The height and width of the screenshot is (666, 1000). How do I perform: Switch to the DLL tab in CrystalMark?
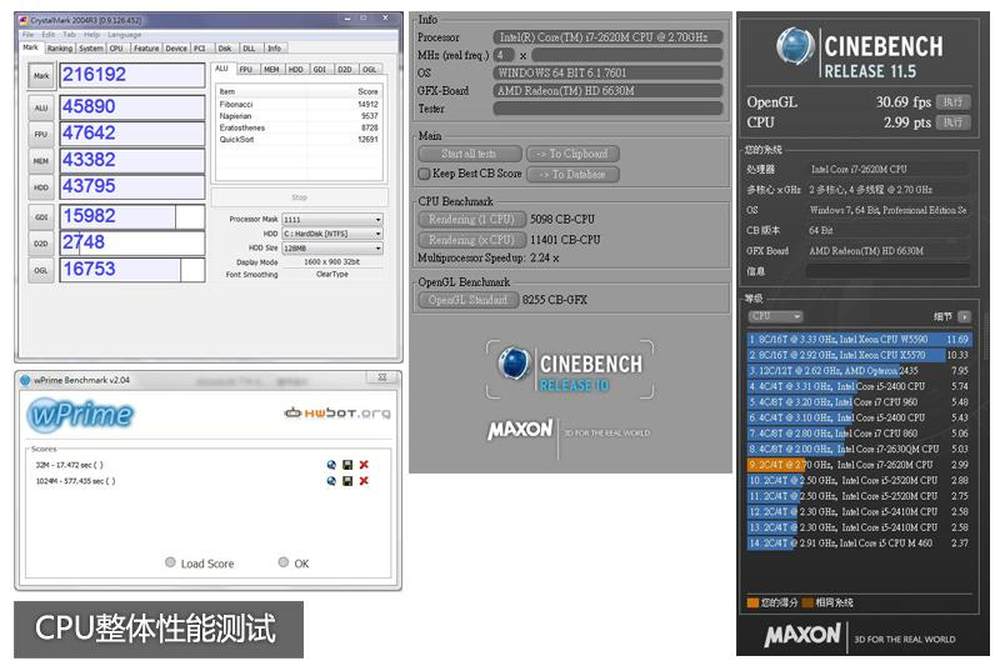[x=249, y=48]
